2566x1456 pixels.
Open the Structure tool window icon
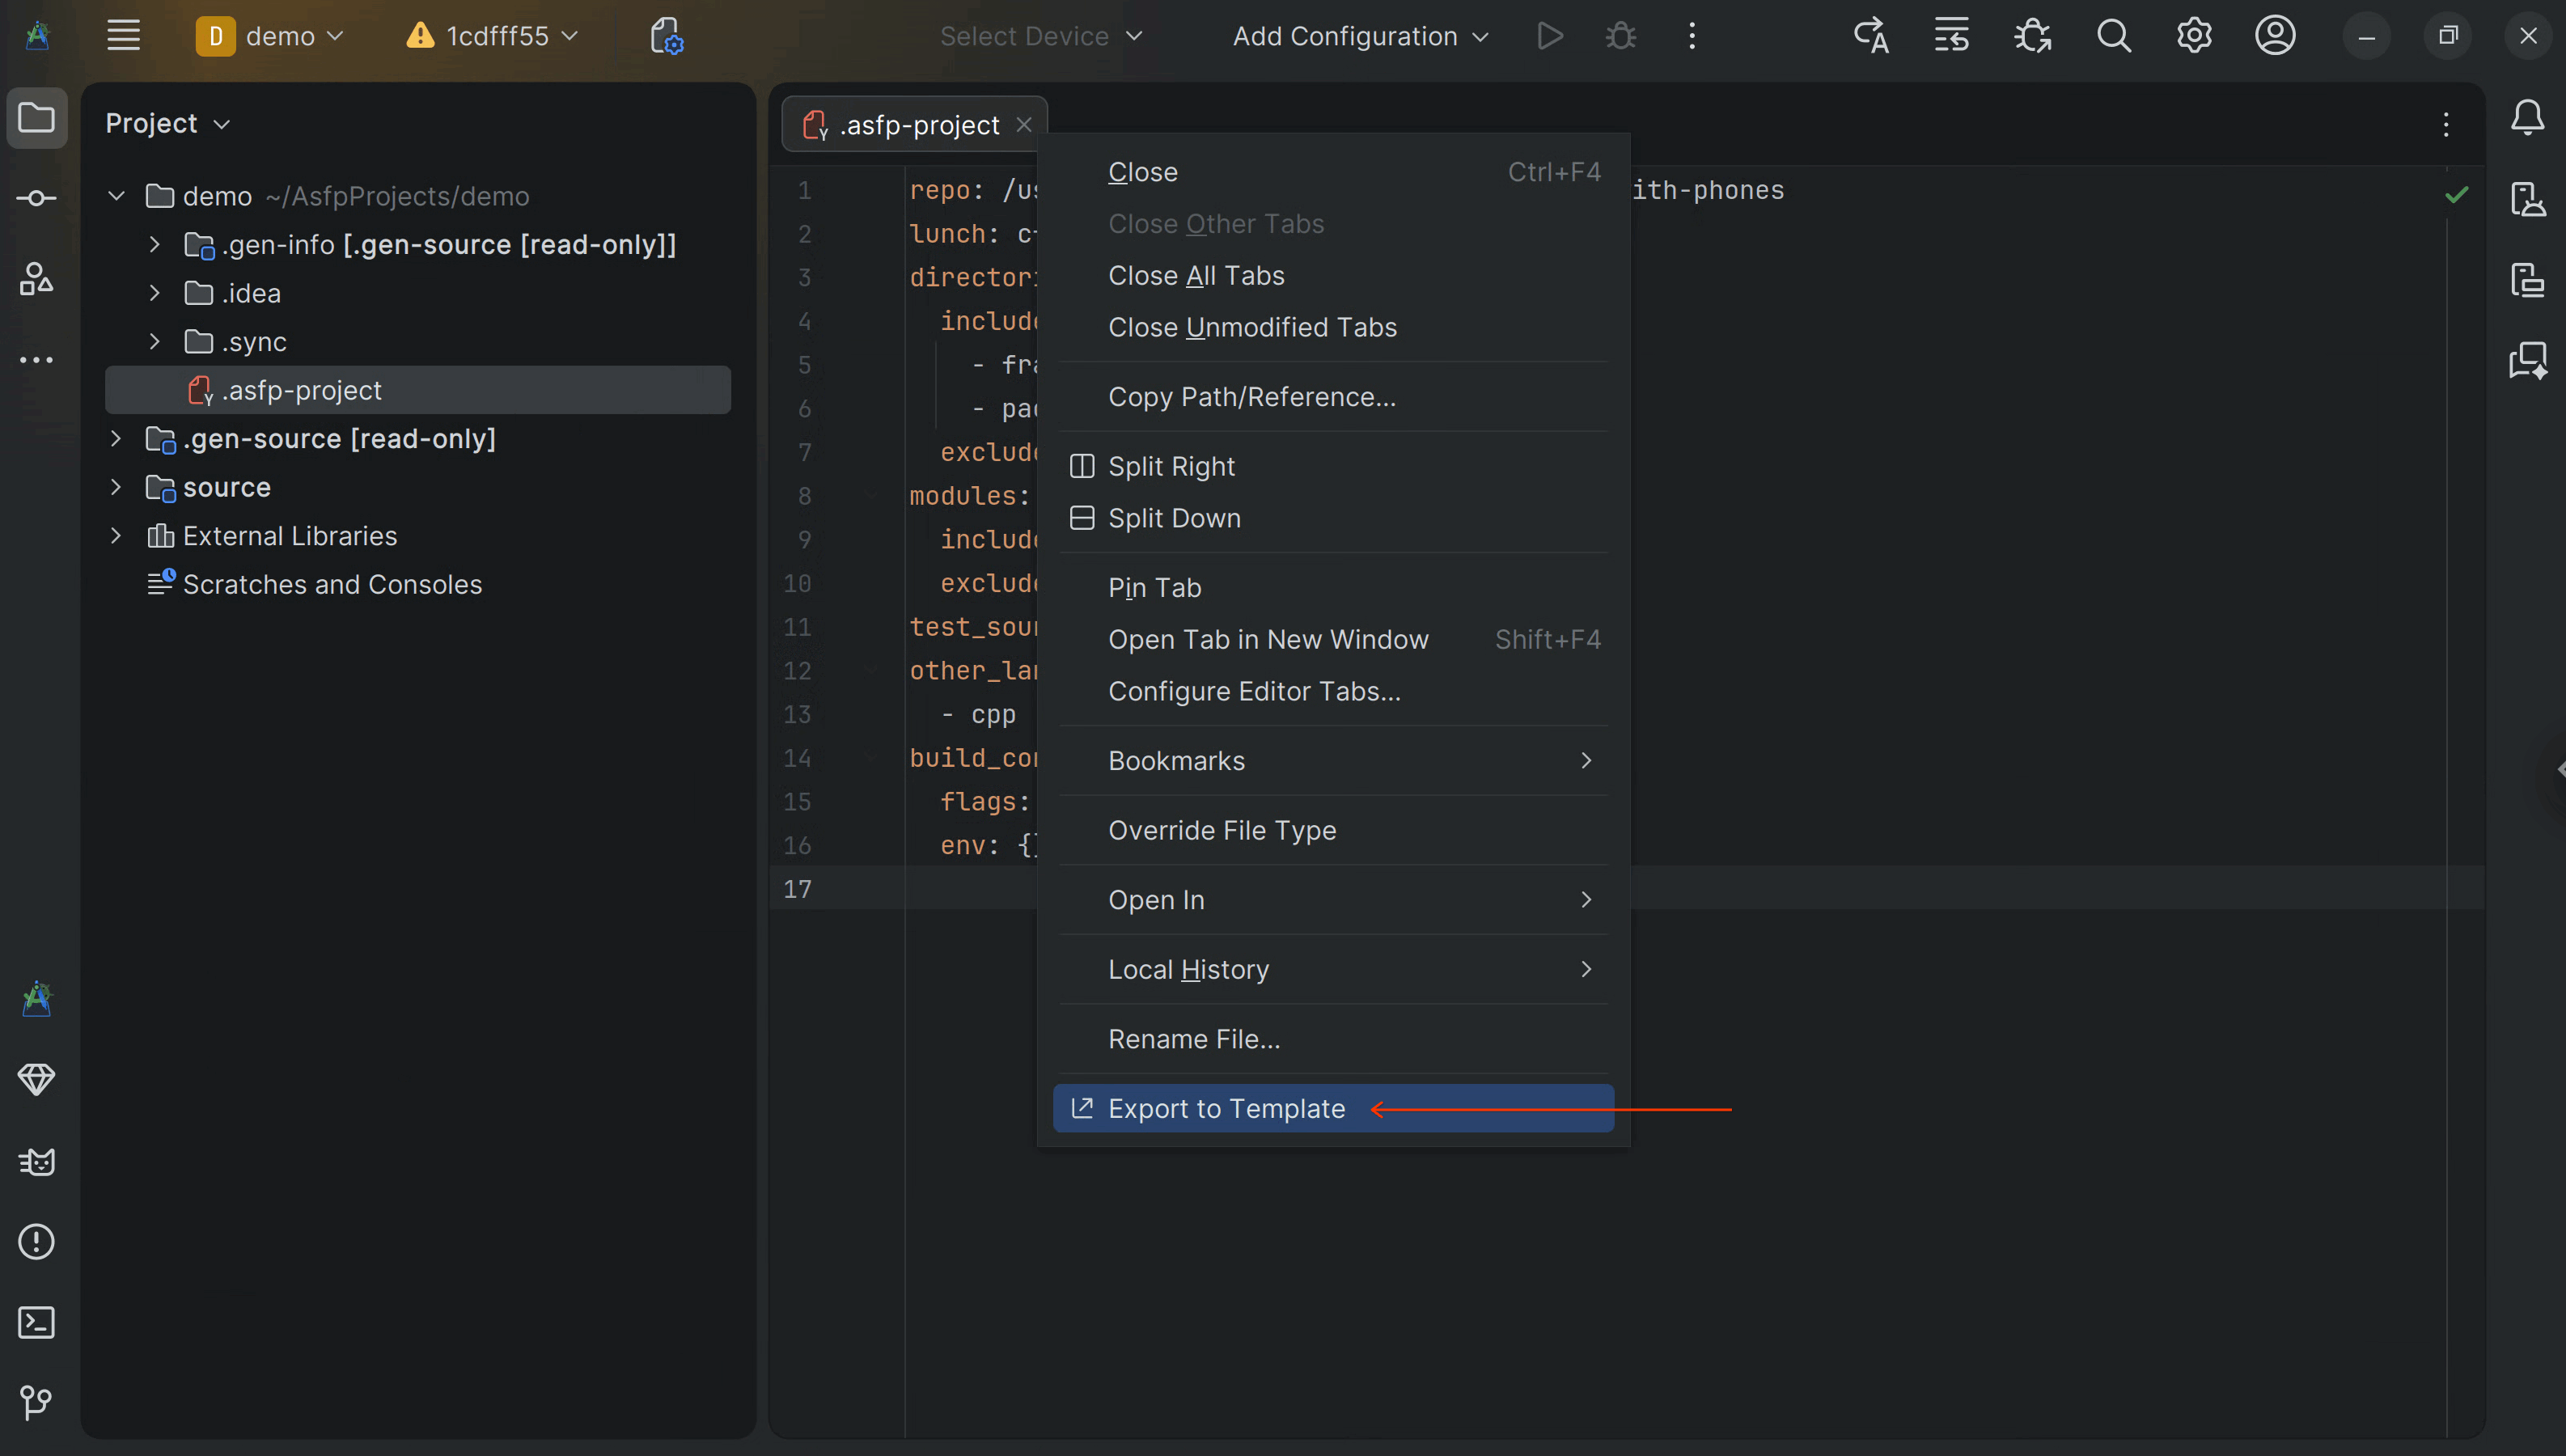click(x=37, y=278)
